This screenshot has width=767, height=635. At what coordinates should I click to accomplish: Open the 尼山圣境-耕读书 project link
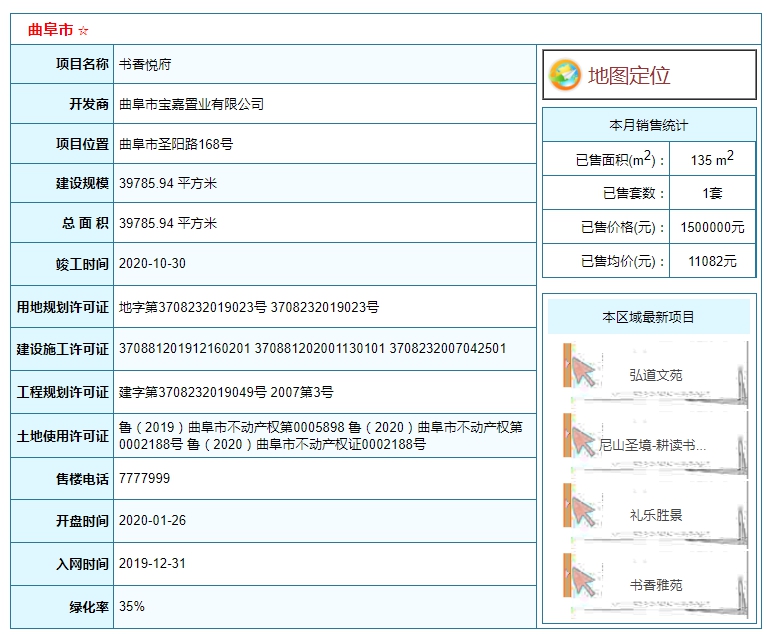(652, 445)
